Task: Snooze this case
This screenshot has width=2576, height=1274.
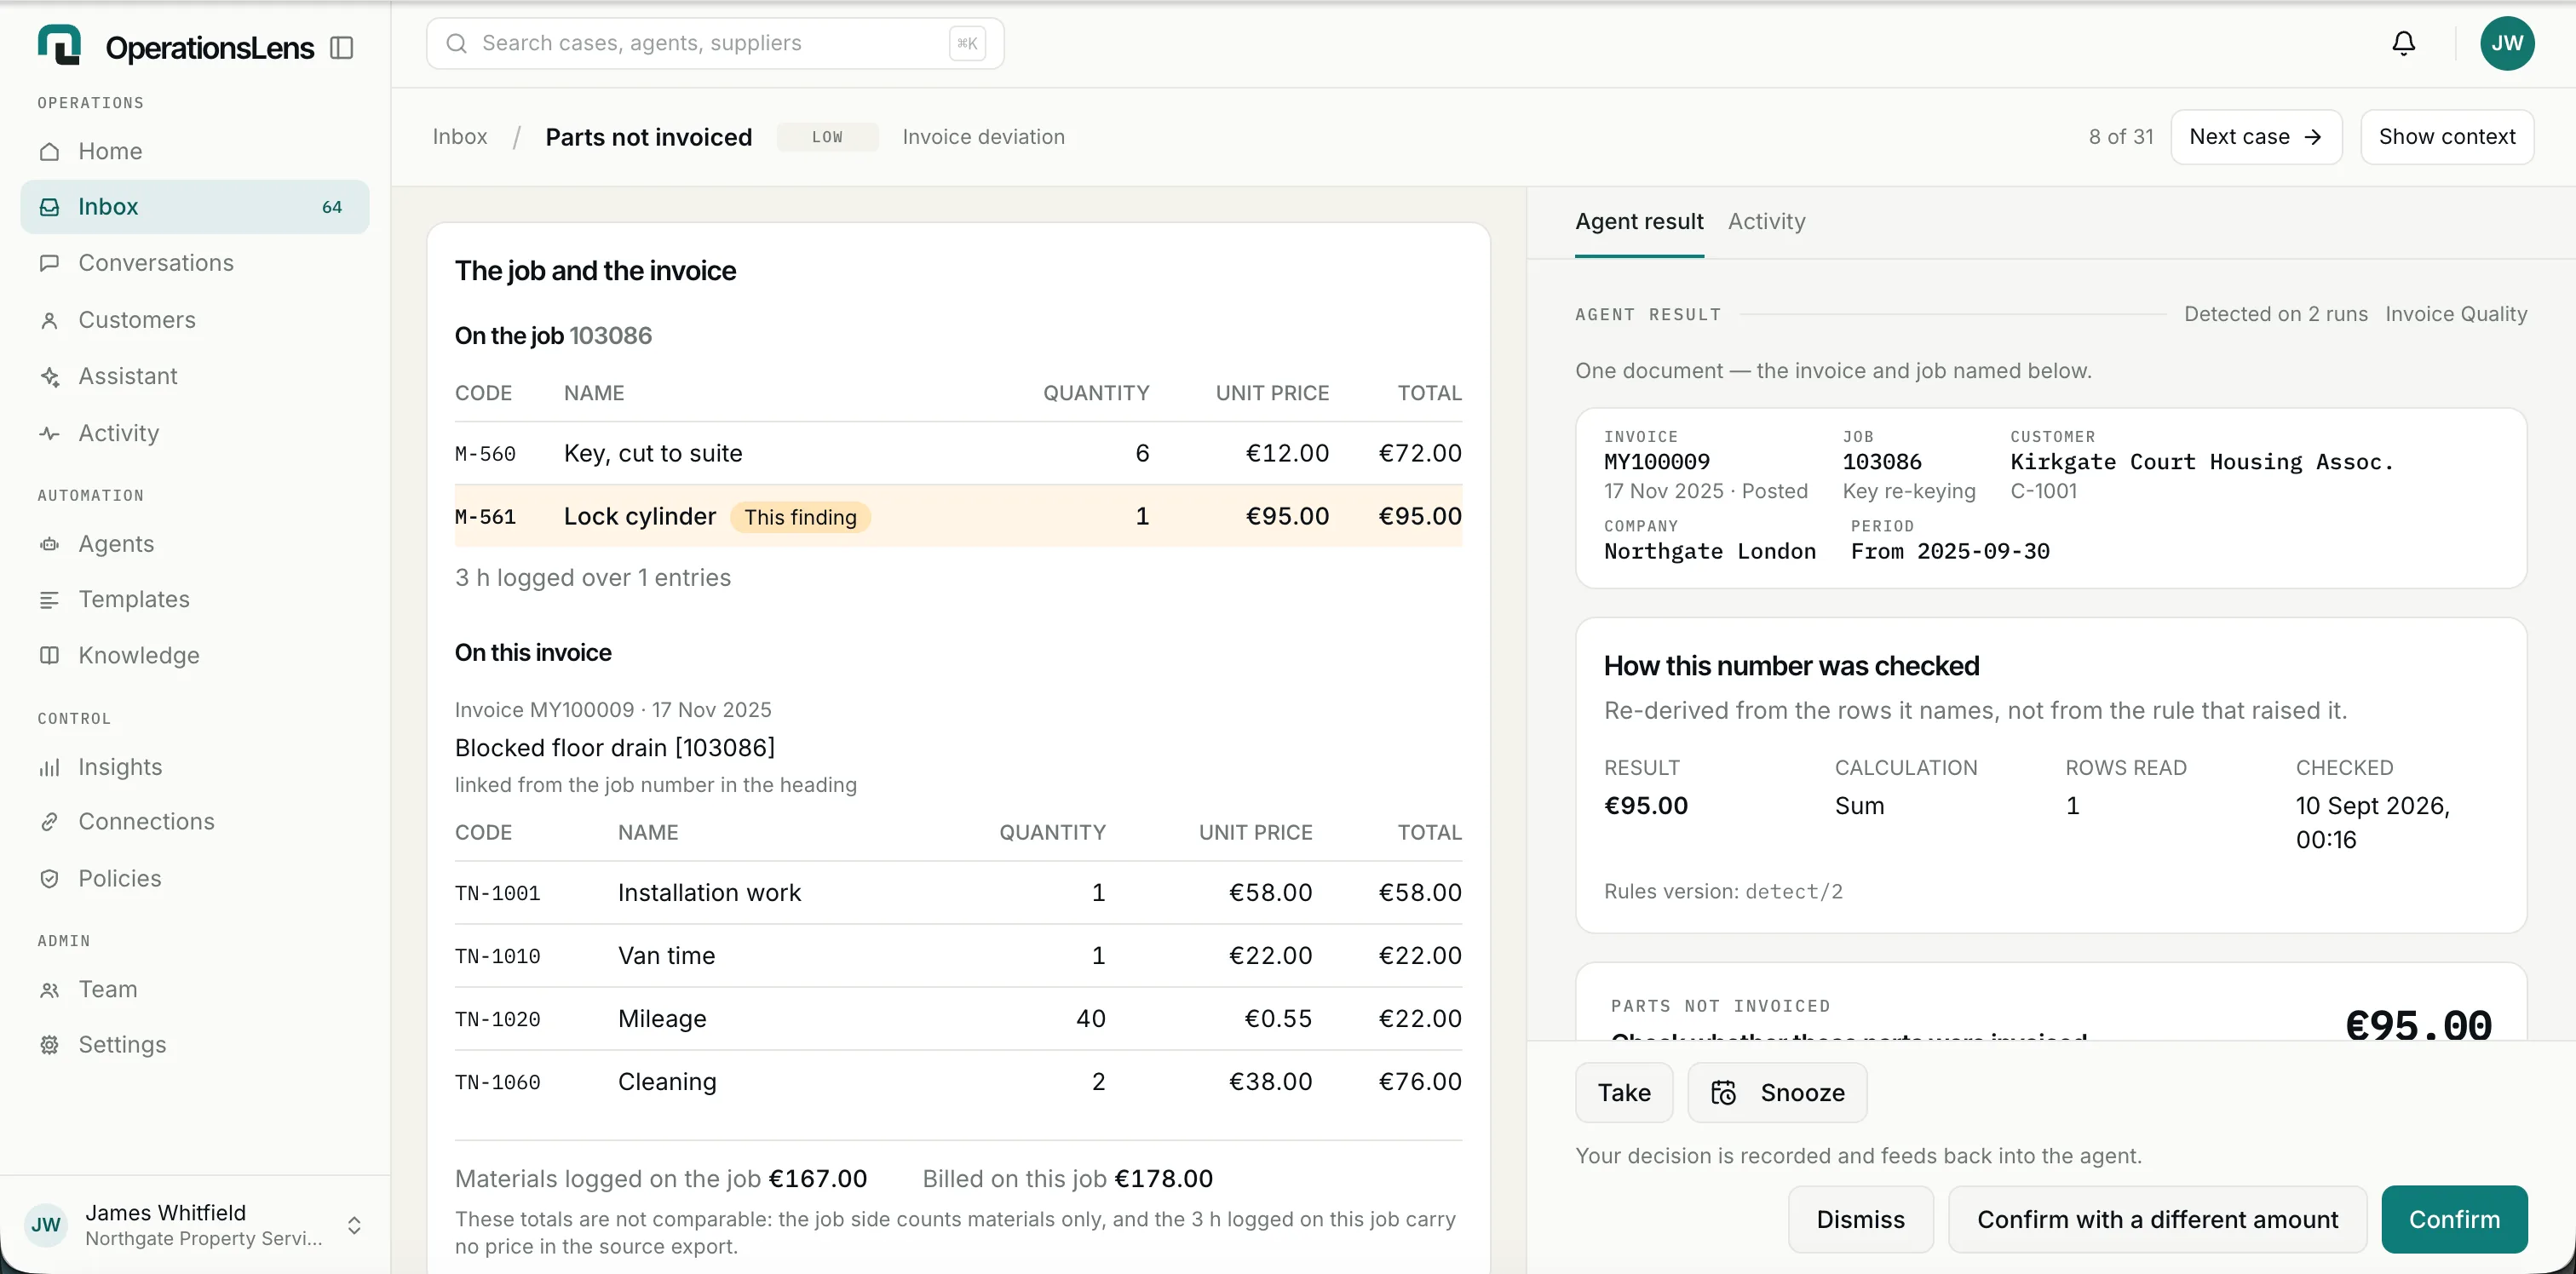Action: pyautogui.click(x=1776, y=1092)
